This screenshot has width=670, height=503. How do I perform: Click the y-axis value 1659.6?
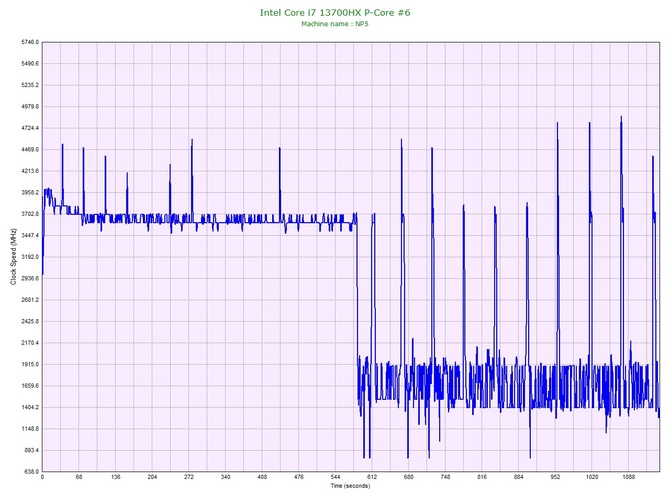point(30,386)
